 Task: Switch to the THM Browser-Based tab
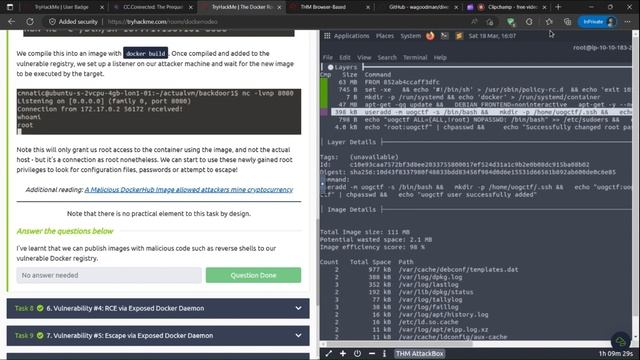pyautogui.click(x=323, y=7)
